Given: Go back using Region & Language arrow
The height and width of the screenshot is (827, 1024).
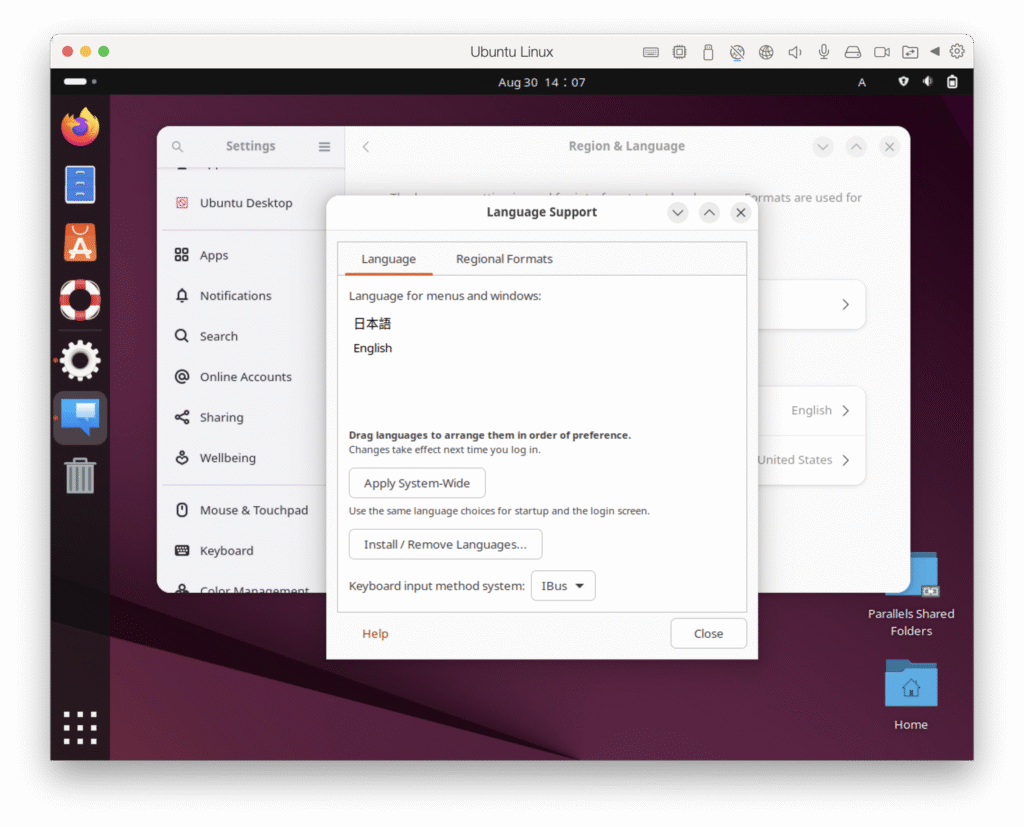Looking at the screenshot, I should (366, 146).
